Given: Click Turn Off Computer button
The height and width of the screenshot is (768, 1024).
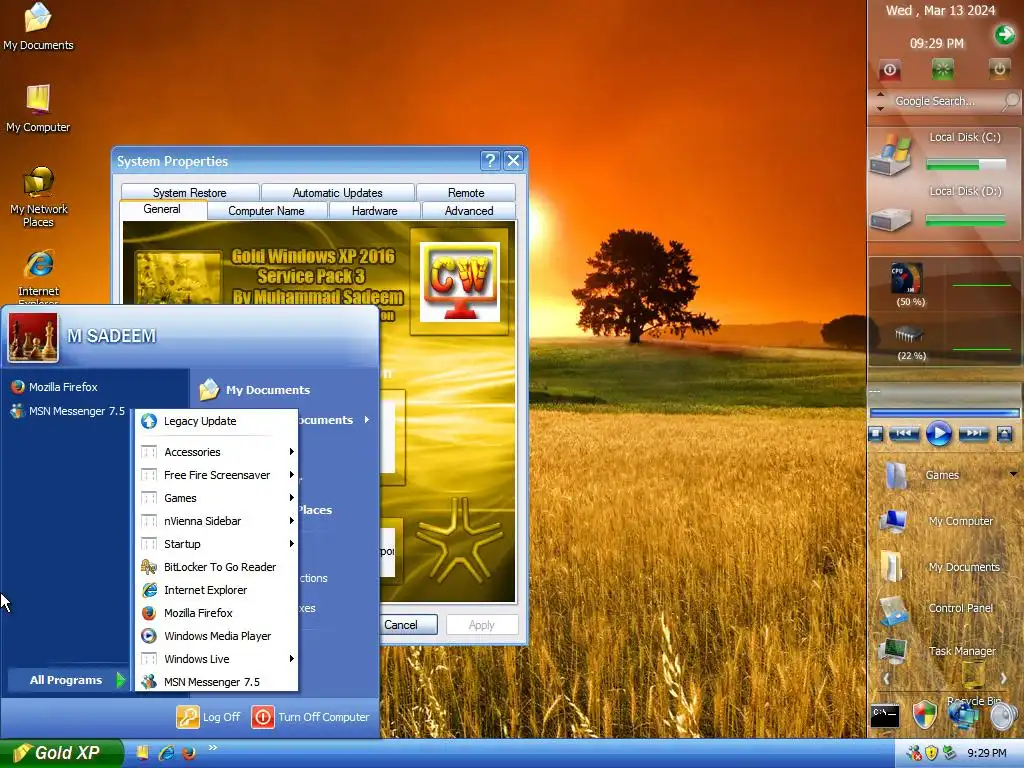Looking at the screenshot, I should coord(311,717).
